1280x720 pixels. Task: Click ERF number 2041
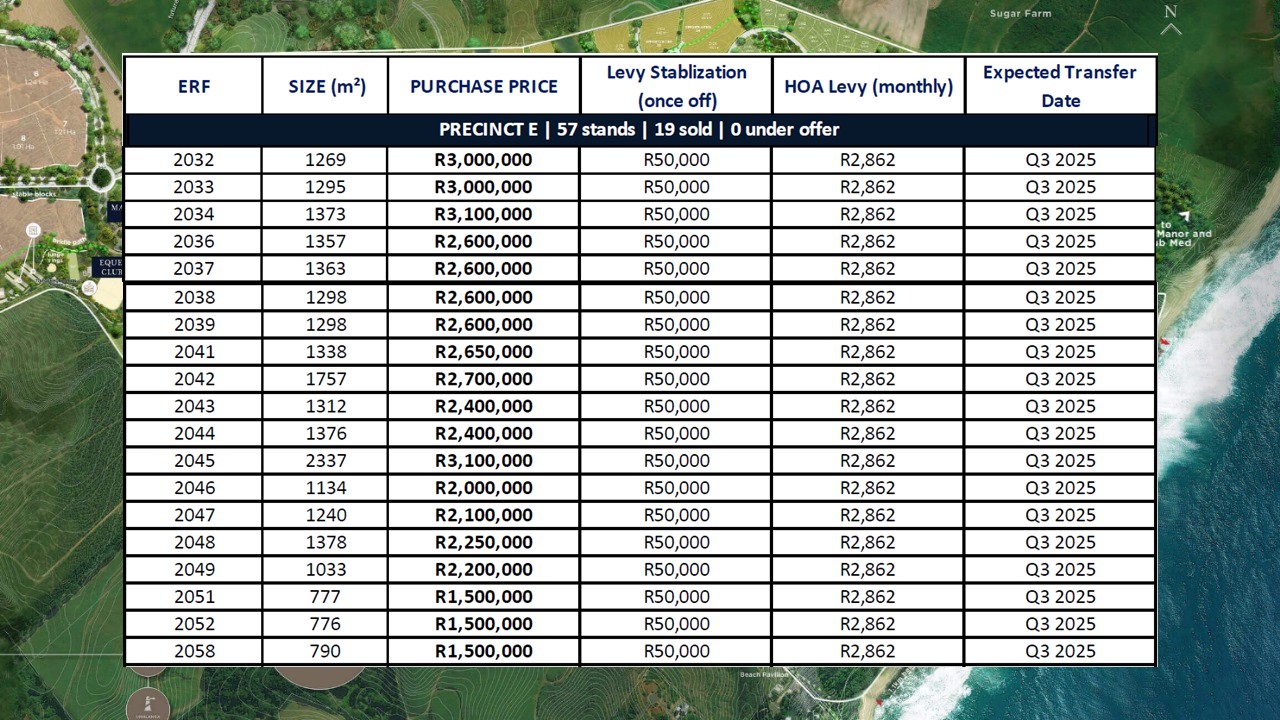[x=194, y=351]
